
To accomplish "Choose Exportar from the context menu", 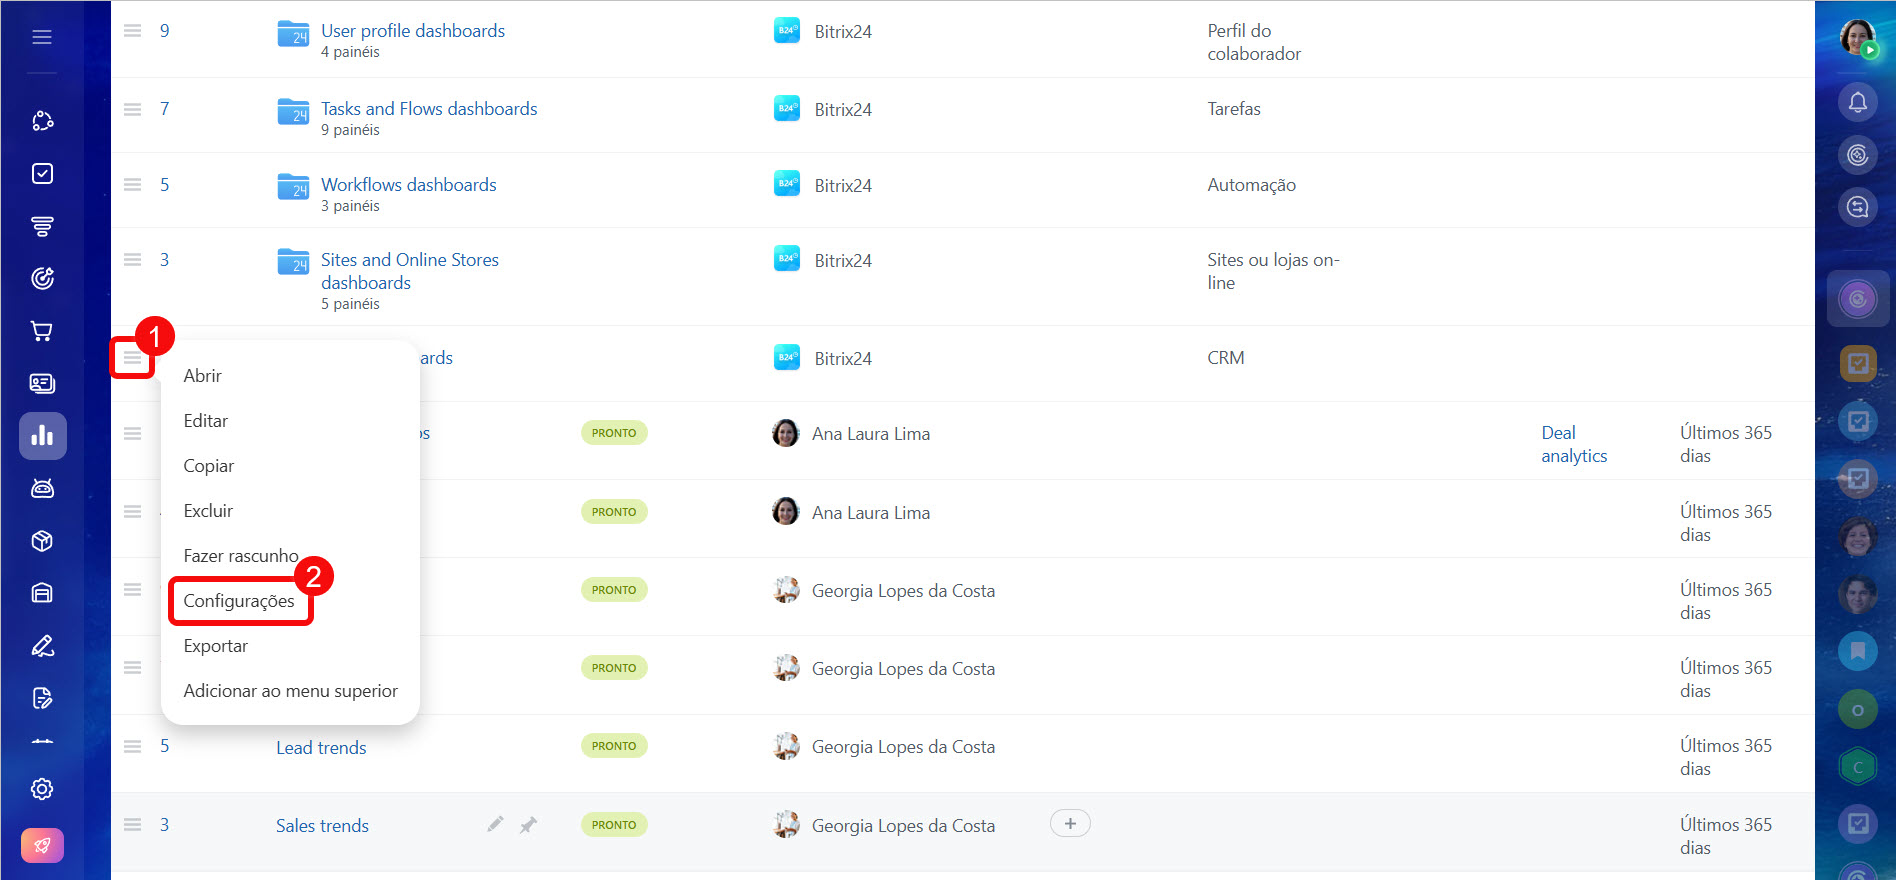I will click(216, 646).
